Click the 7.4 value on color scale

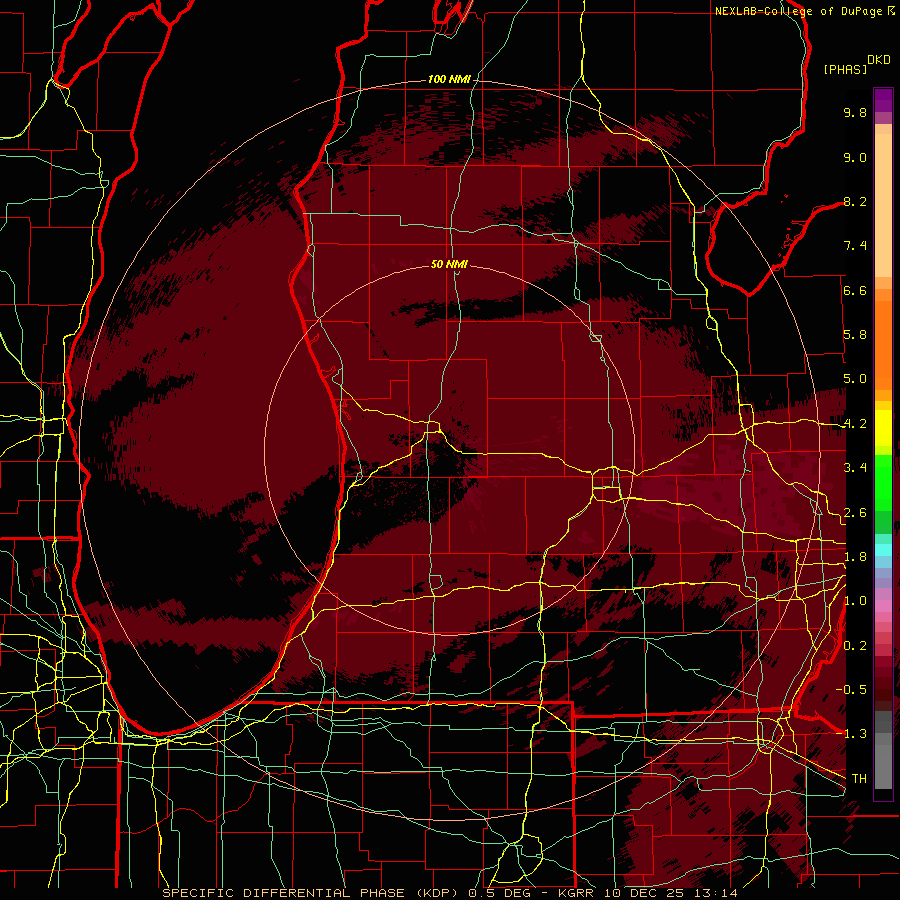[855, 246]
